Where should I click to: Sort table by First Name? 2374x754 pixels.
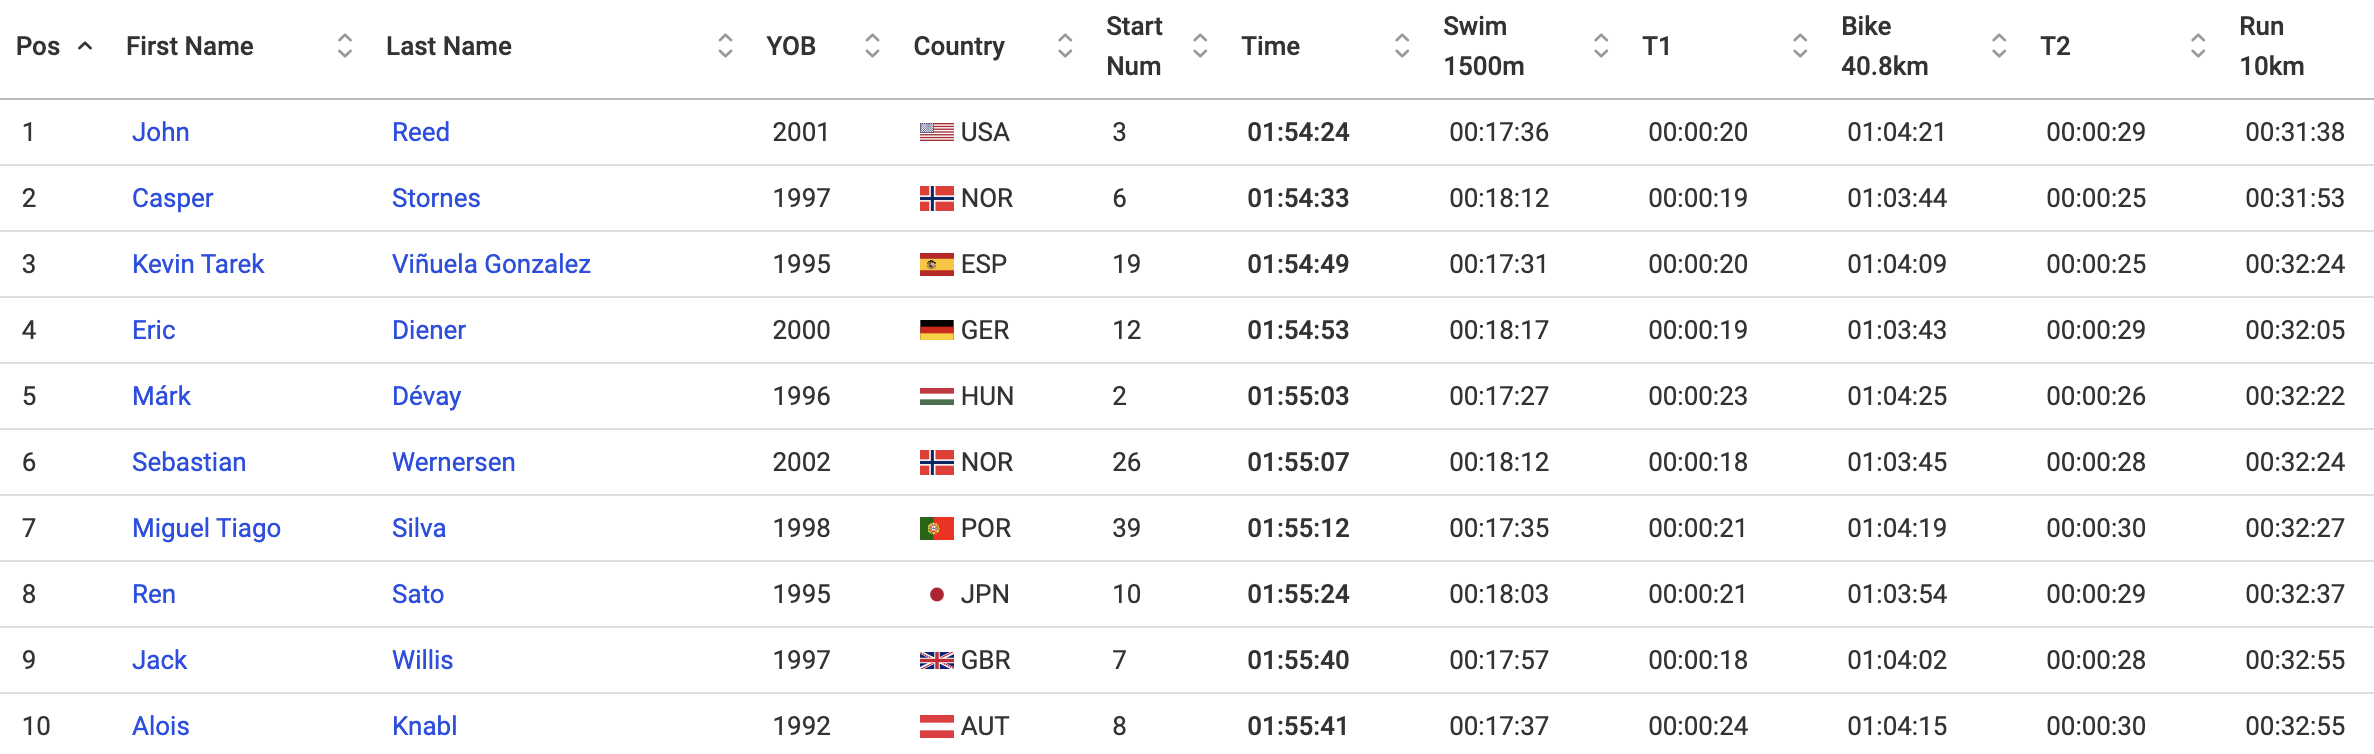click(345, 46)
